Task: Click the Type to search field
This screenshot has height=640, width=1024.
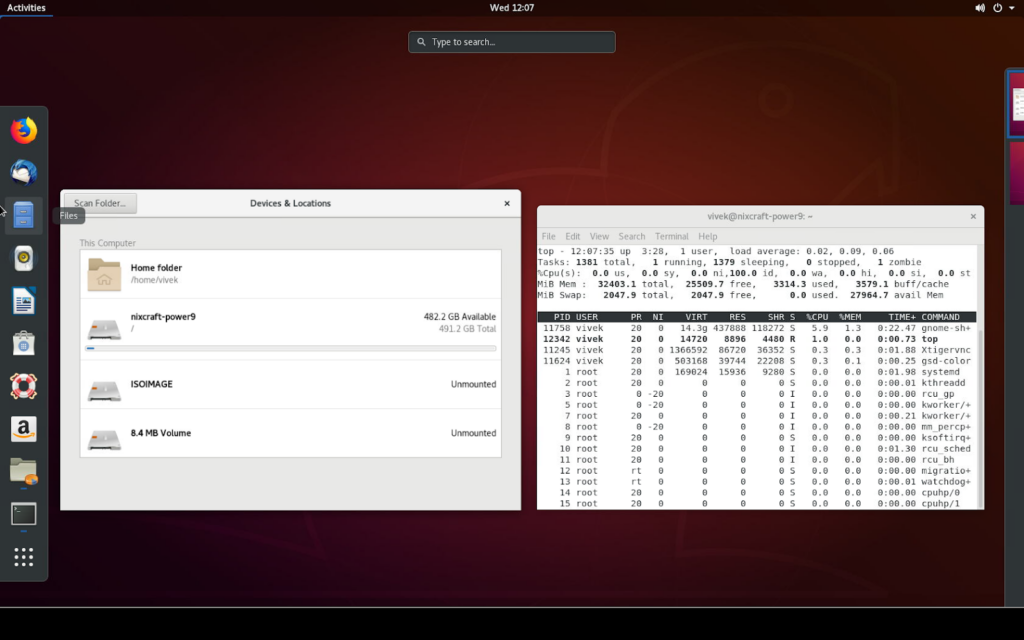Action: click(x=511, y=42)
